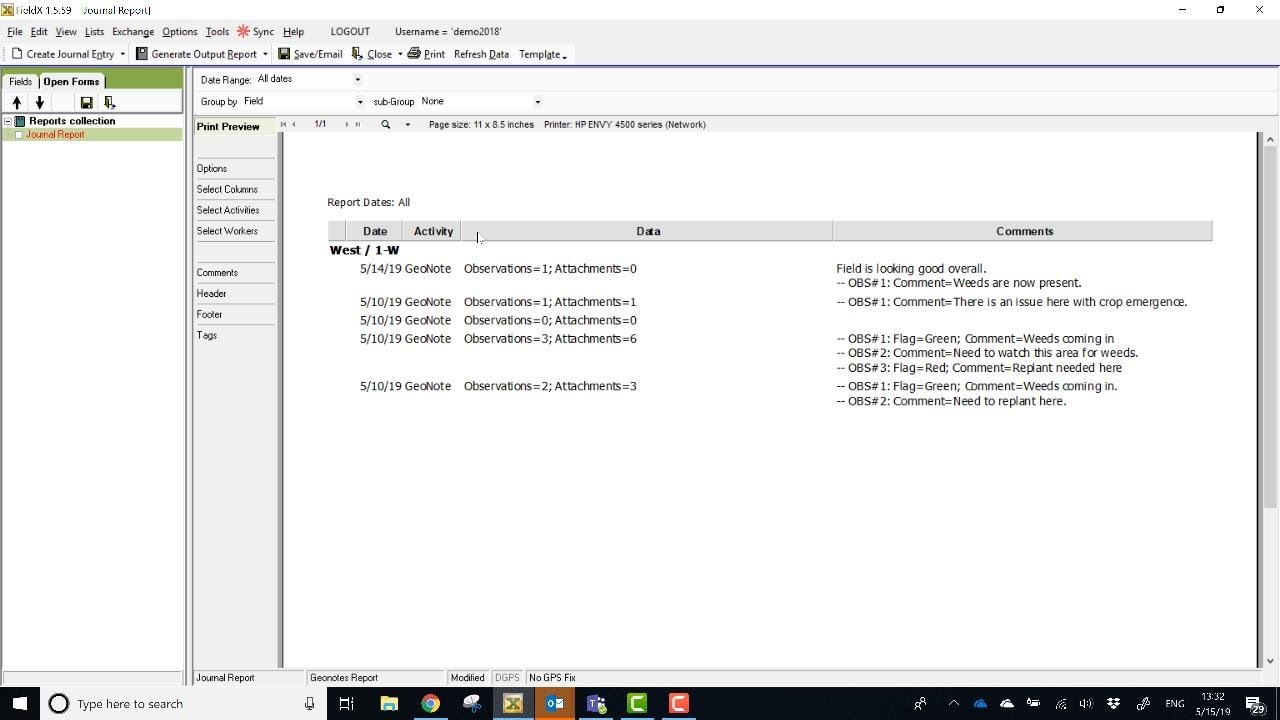Open File Explorer from the taskbar
The width and height of the screenshot is (1280, 720).
pyautogui.click(x=389, y=704)
